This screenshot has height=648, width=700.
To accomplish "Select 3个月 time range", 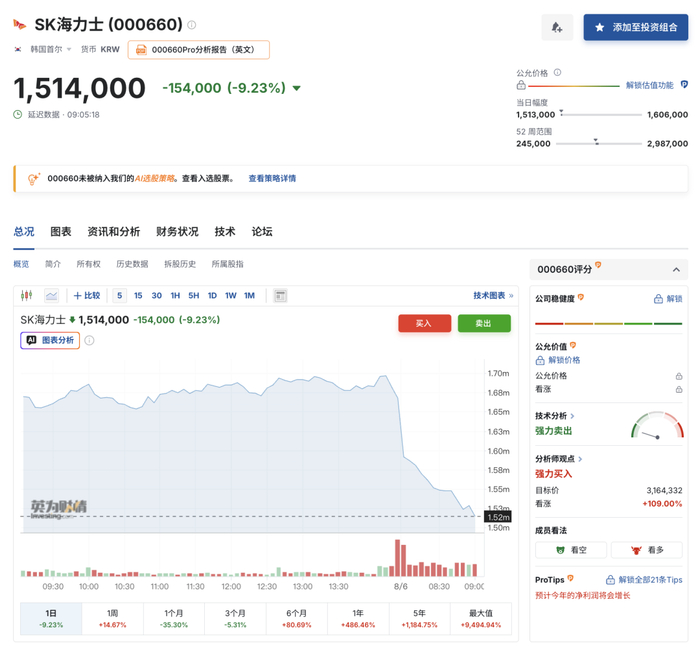I will click(x=235, y=619).
